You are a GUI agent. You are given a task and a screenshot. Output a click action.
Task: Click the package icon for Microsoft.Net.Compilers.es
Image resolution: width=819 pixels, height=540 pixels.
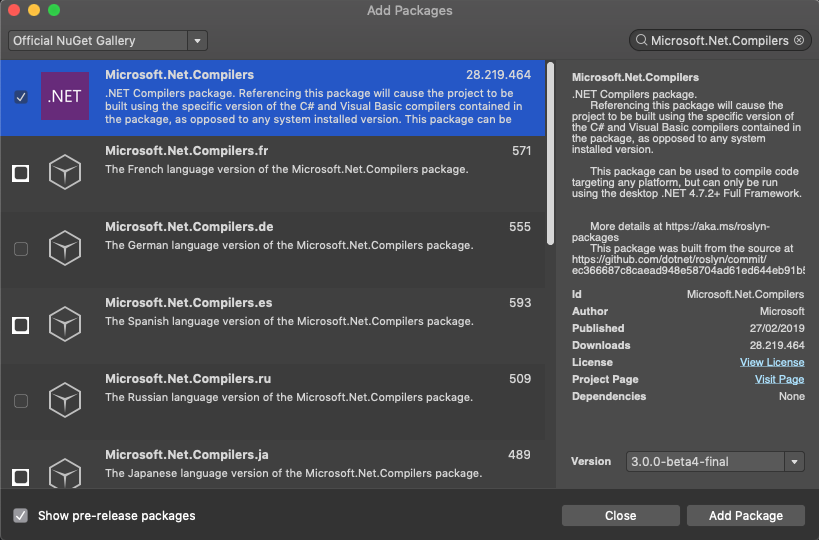coord(65,324)
